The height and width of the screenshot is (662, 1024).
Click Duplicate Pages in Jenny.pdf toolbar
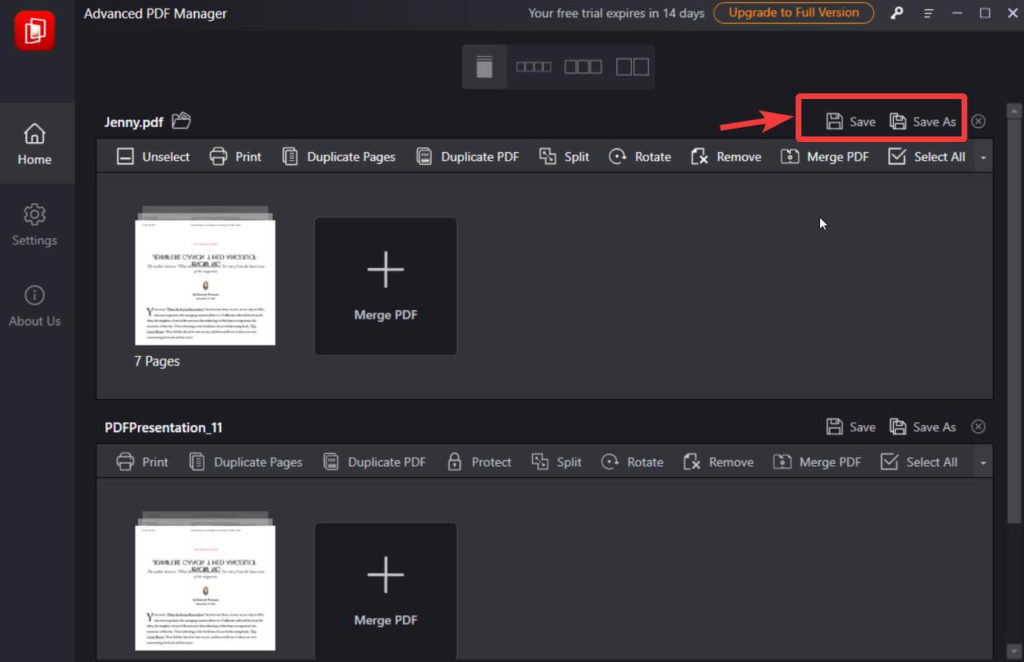tap(338, 157)
